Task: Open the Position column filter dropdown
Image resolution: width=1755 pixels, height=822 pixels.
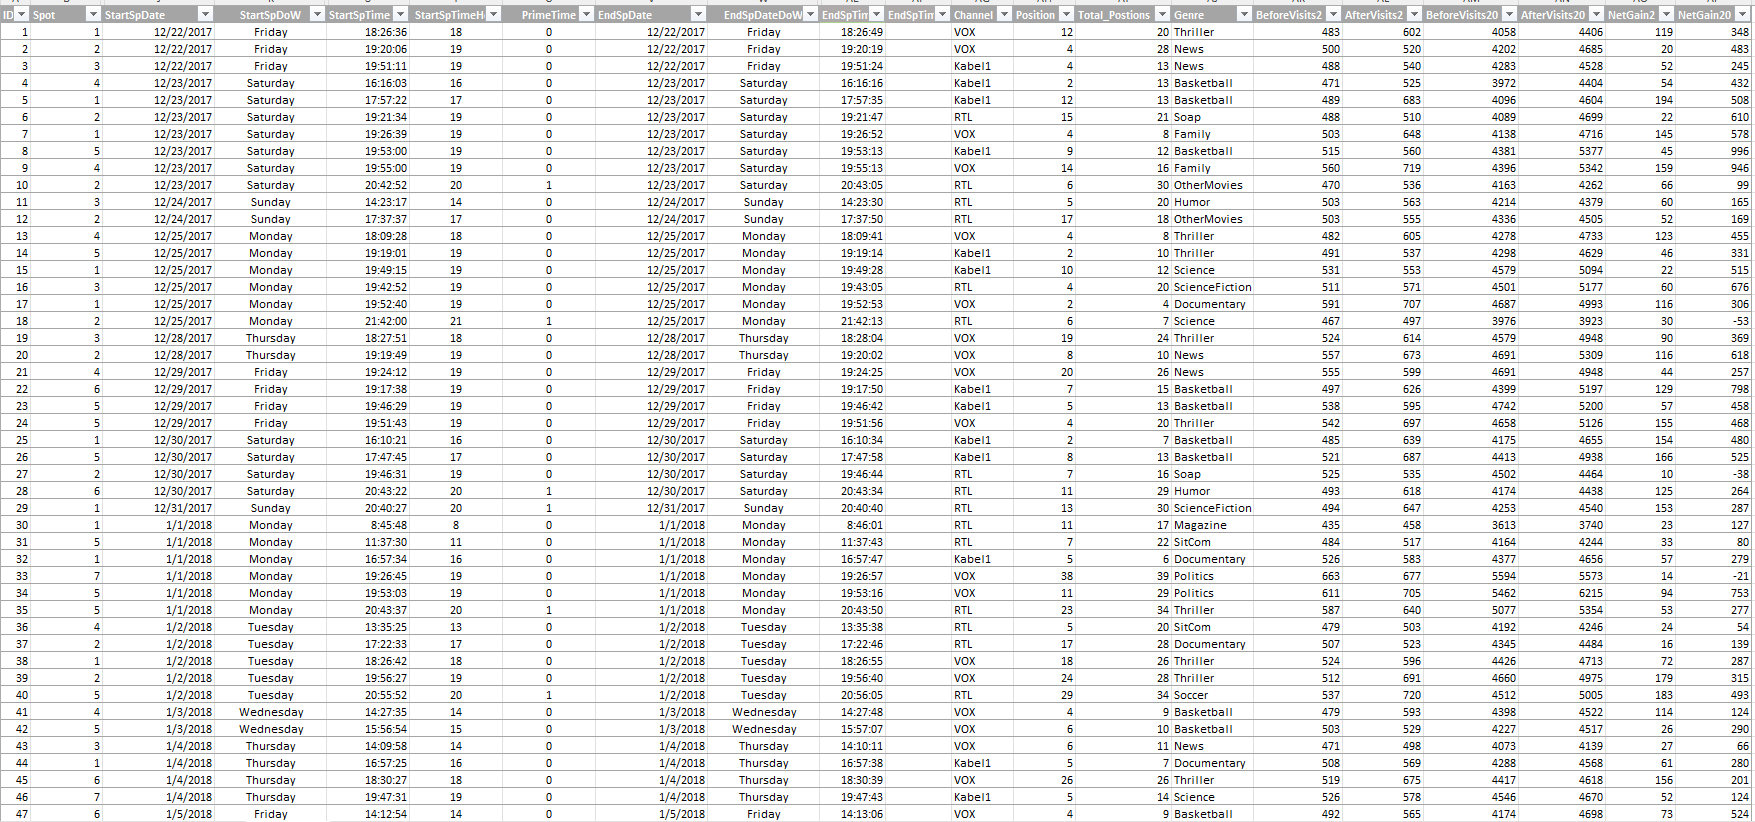Action: pyautogui.click(x=1066, y=15)
